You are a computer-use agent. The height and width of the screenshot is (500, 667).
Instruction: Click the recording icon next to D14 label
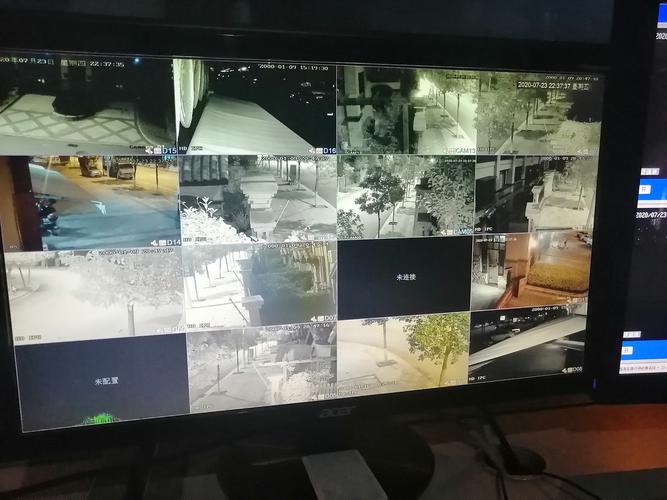coord(162,243)
